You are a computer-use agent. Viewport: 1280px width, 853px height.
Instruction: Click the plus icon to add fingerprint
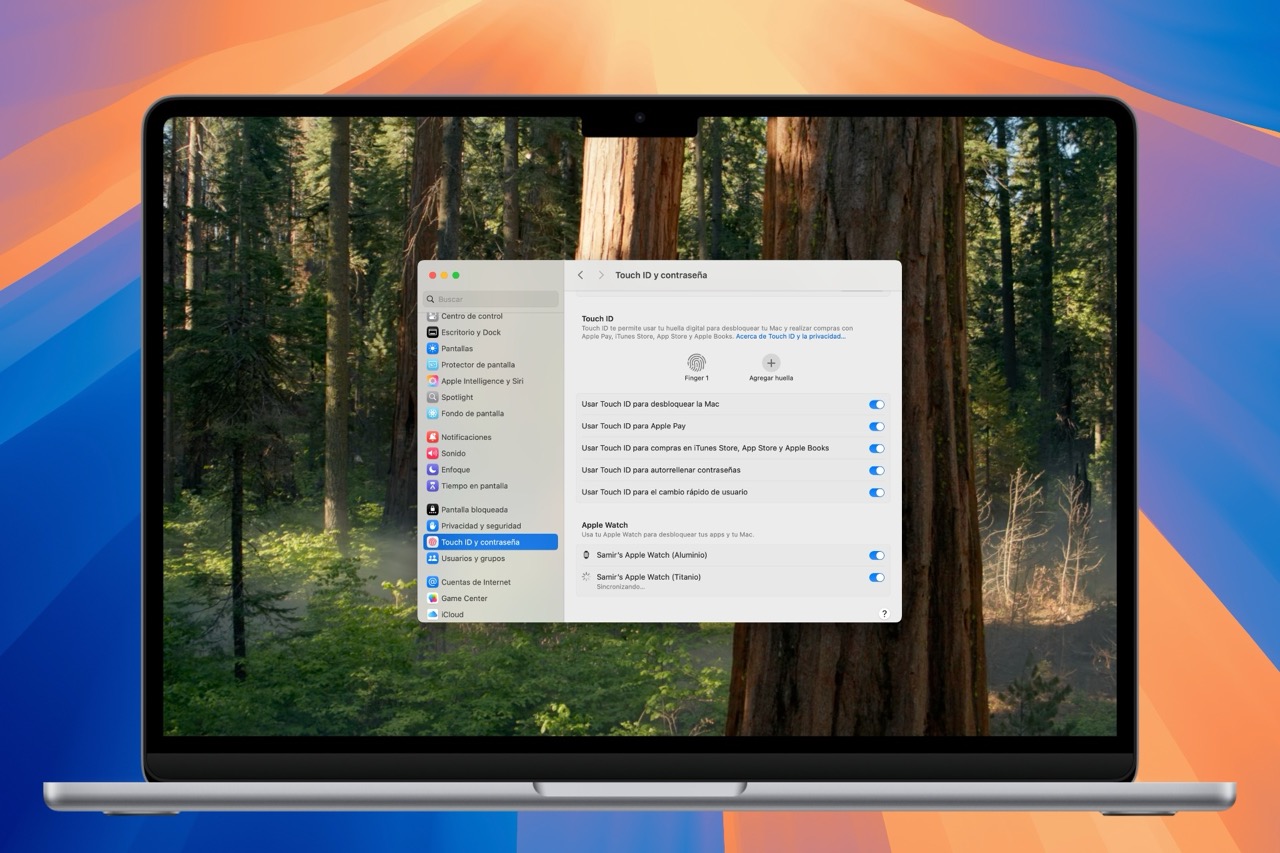(771, 363)
